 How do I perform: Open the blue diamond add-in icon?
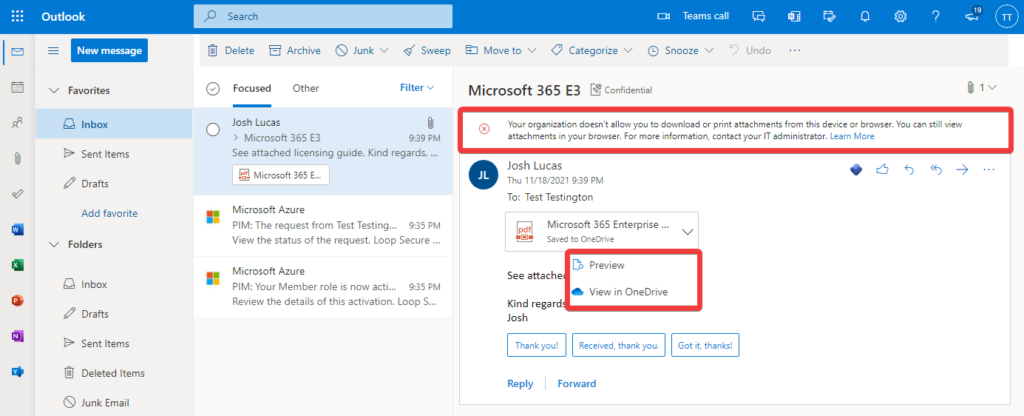(856, 170)
